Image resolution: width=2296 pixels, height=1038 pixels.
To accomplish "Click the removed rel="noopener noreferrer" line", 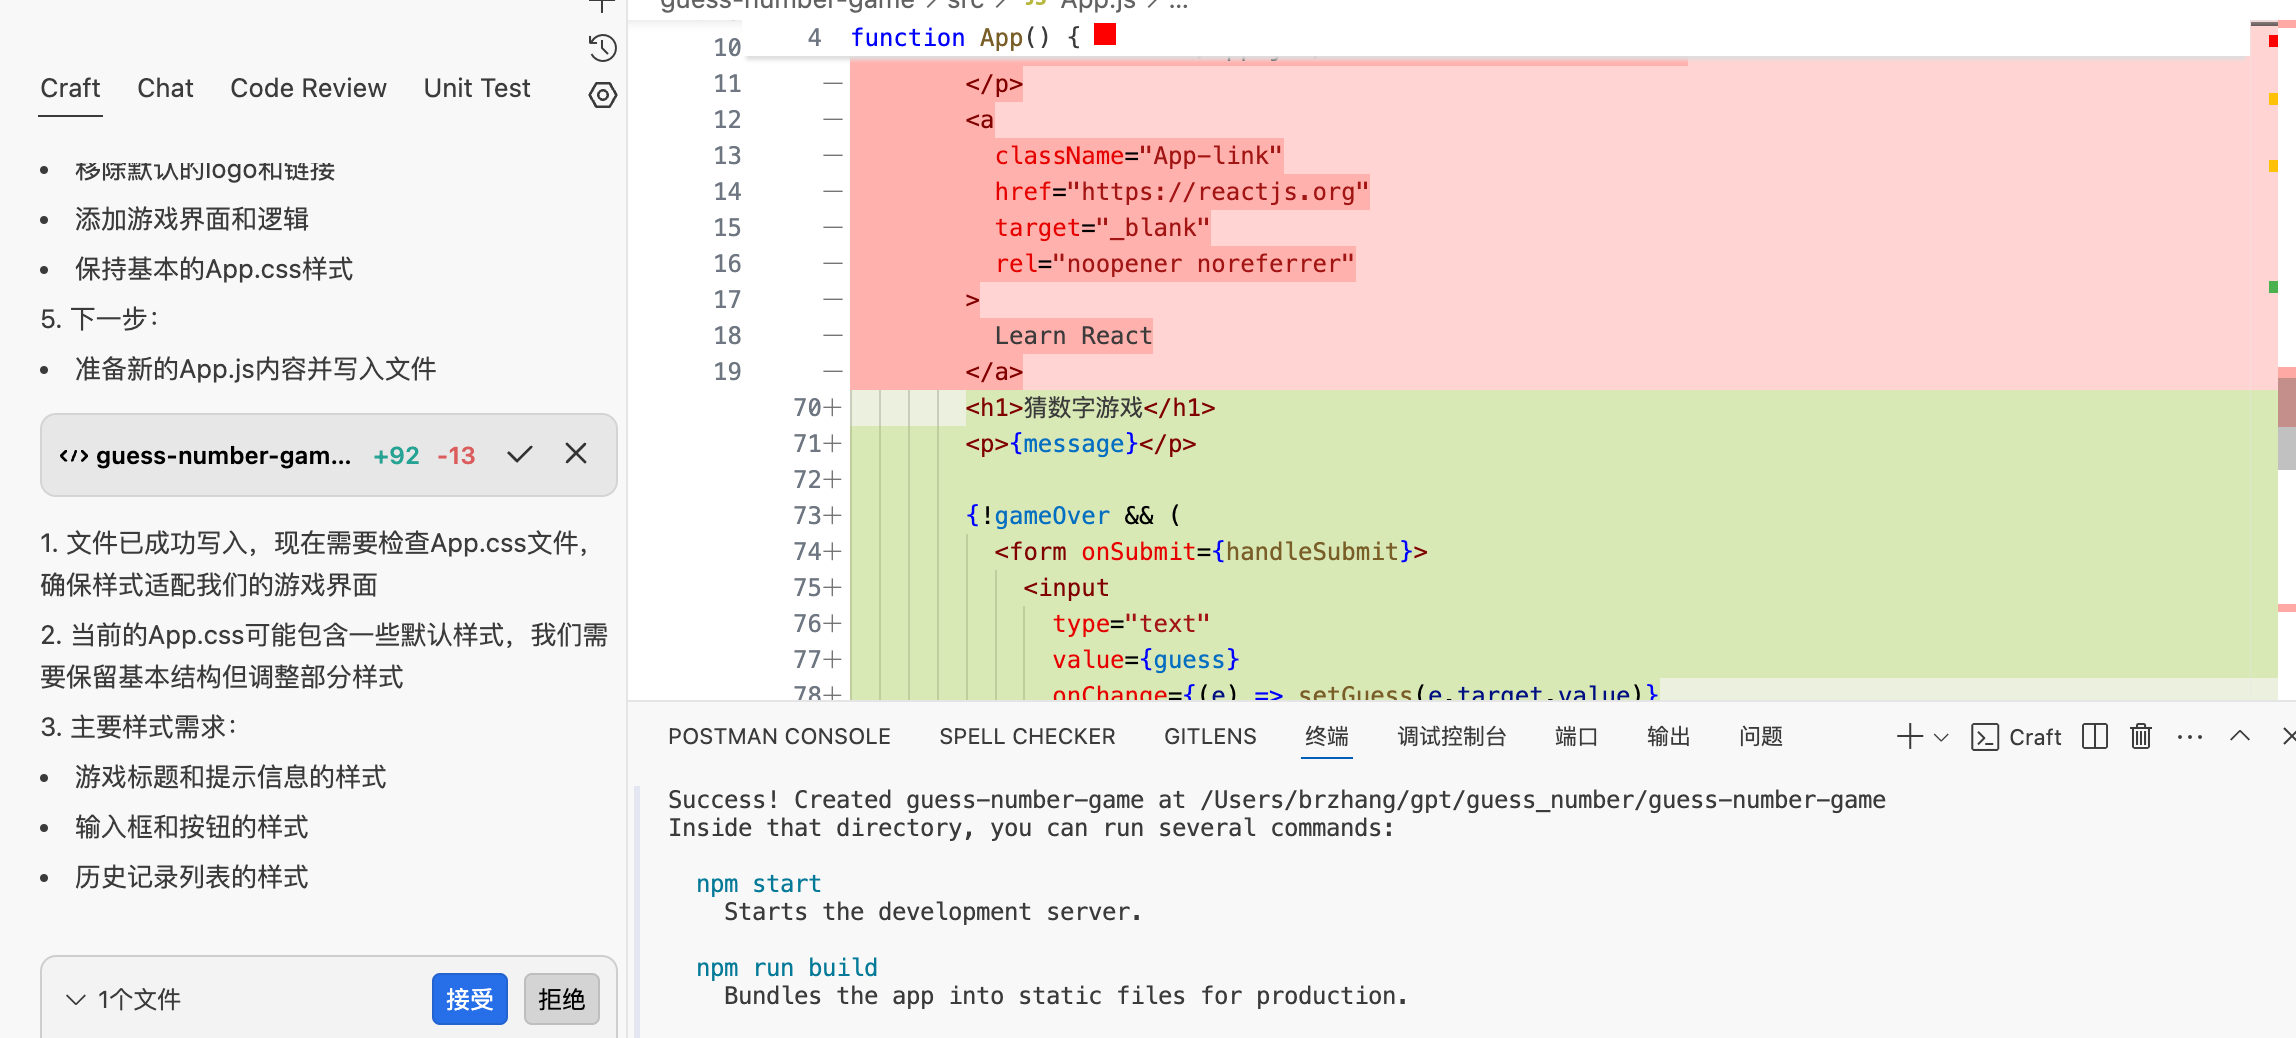I will point(1174,263).
